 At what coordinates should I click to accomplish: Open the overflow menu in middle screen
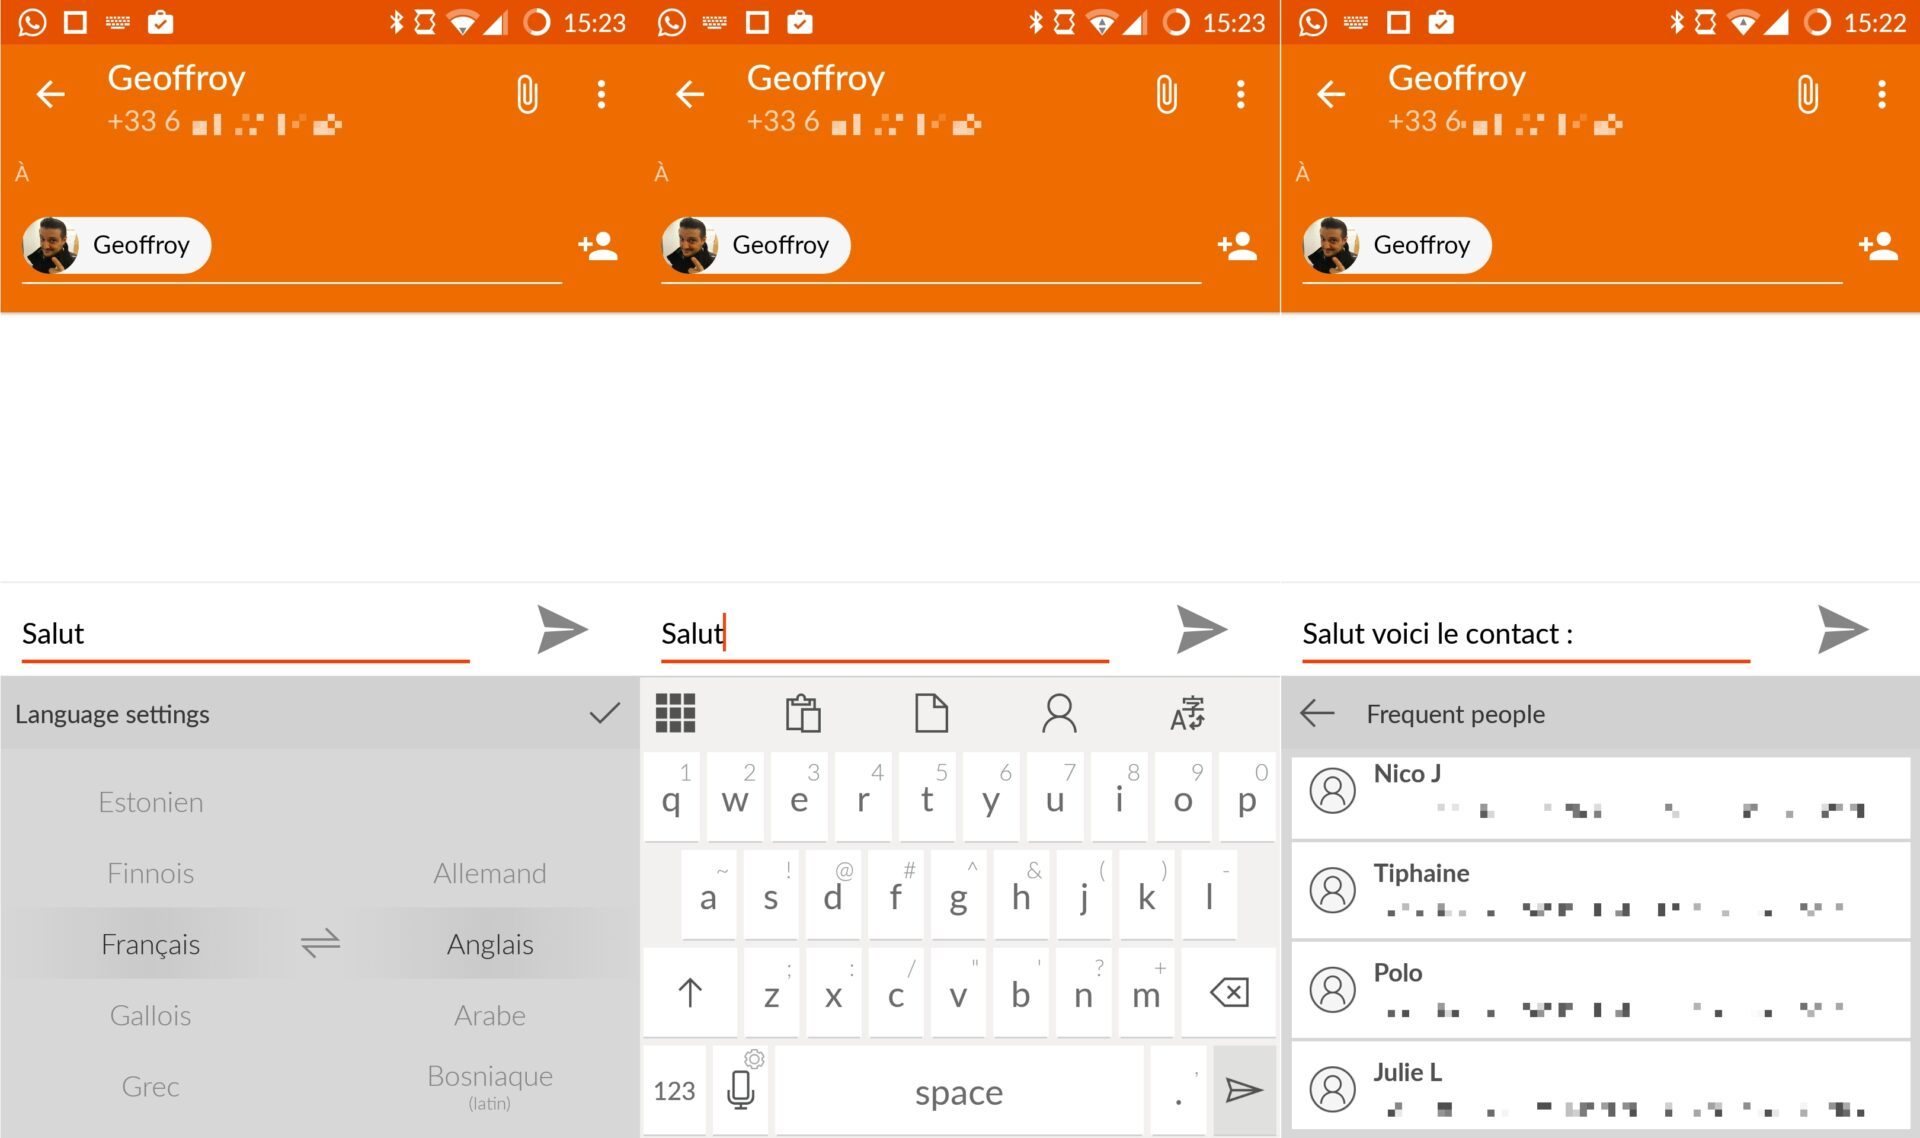point(1240,95)
